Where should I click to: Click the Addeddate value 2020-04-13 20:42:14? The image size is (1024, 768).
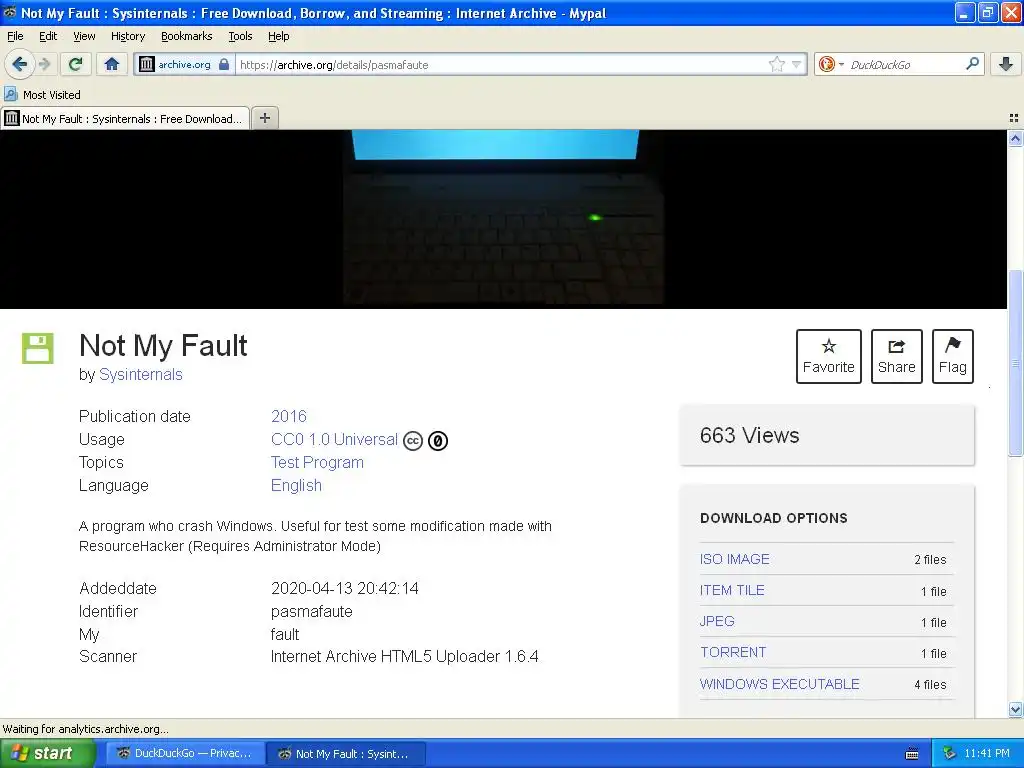point(344,588)
